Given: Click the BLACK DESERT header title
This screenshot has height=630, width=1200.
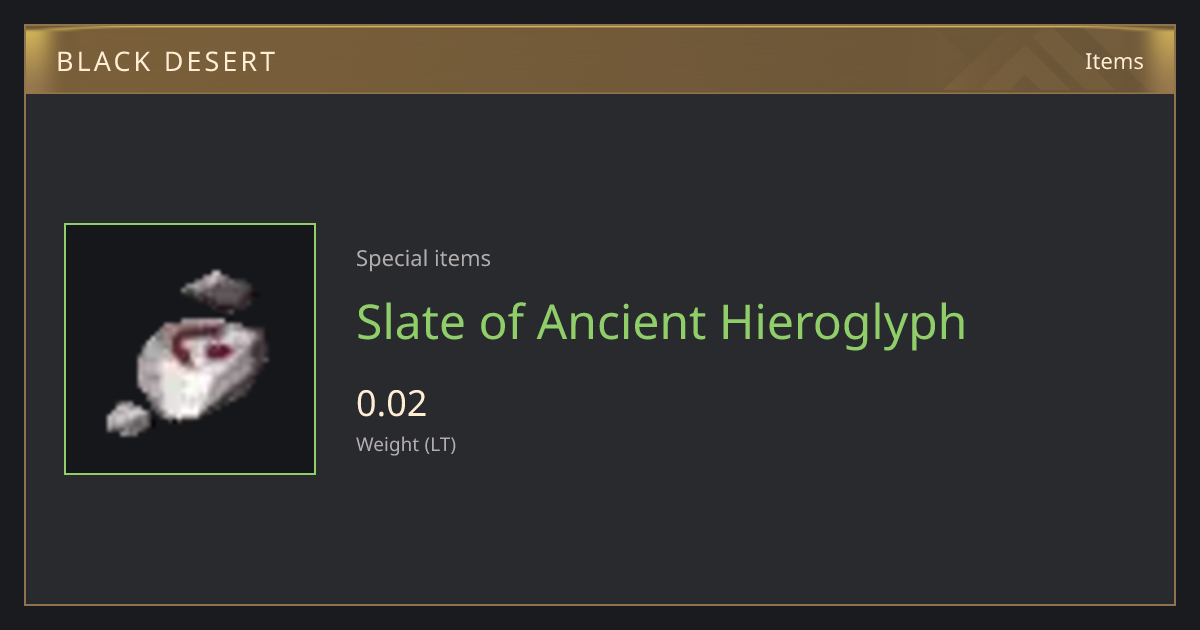Looking at the screenshot, I should pos(166,62).
